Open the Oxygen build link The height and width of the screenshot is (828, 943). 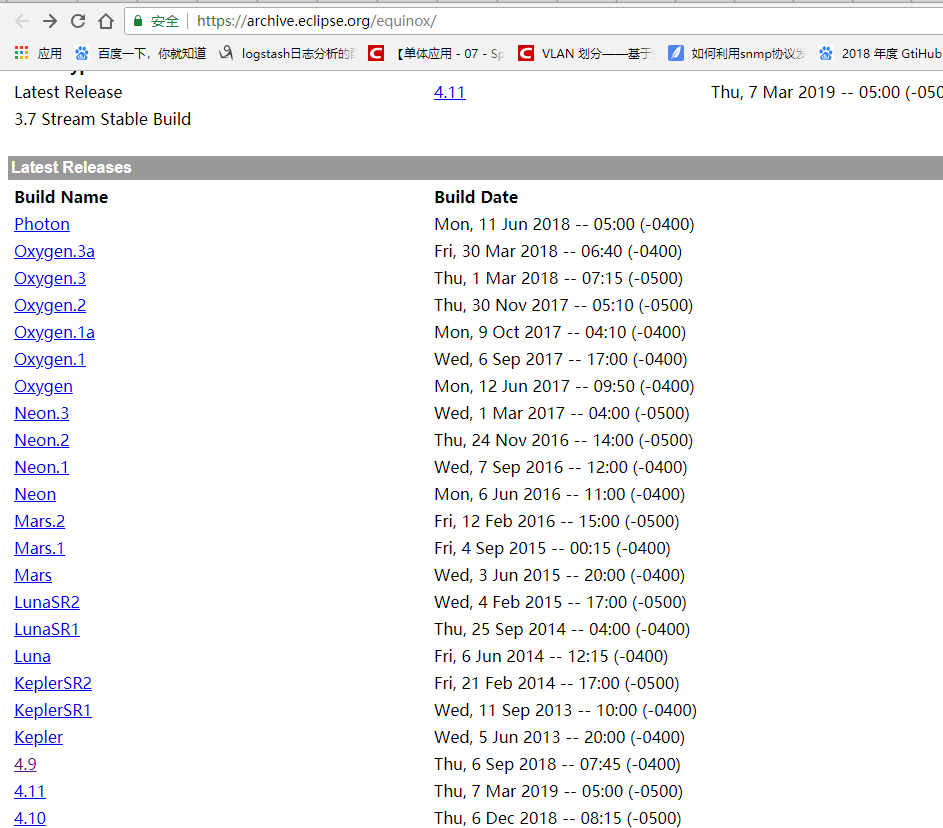[43, 387]
